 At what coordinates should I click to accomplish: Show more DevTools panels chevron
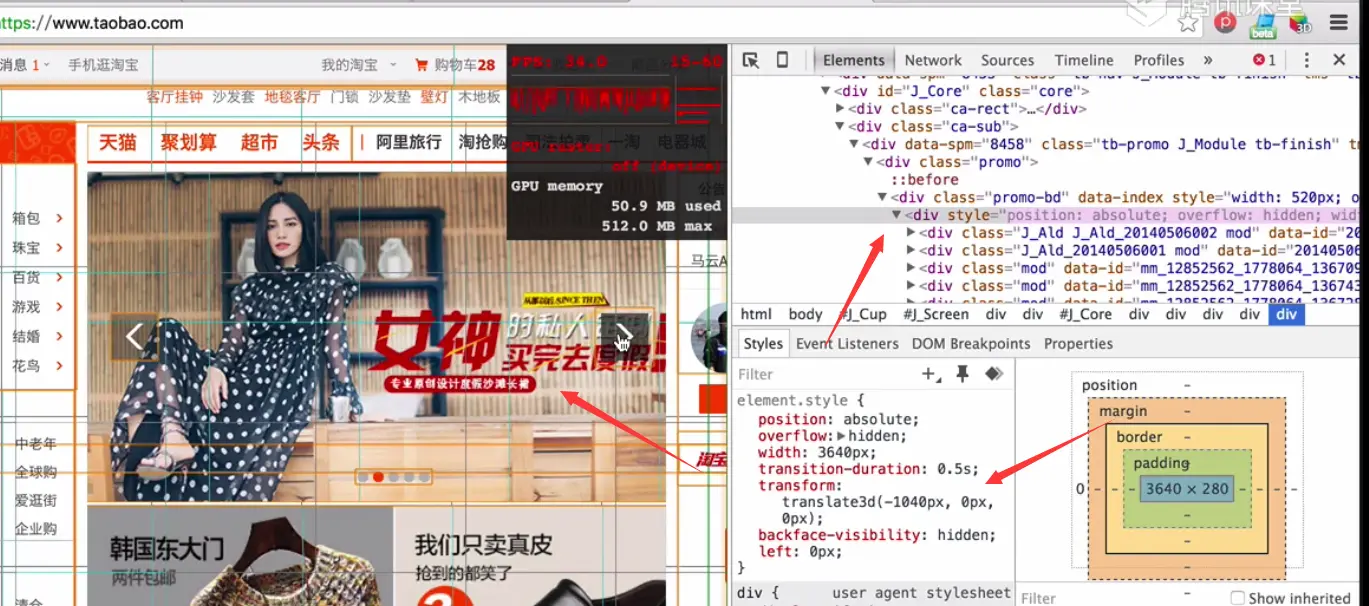[1208, 60]
